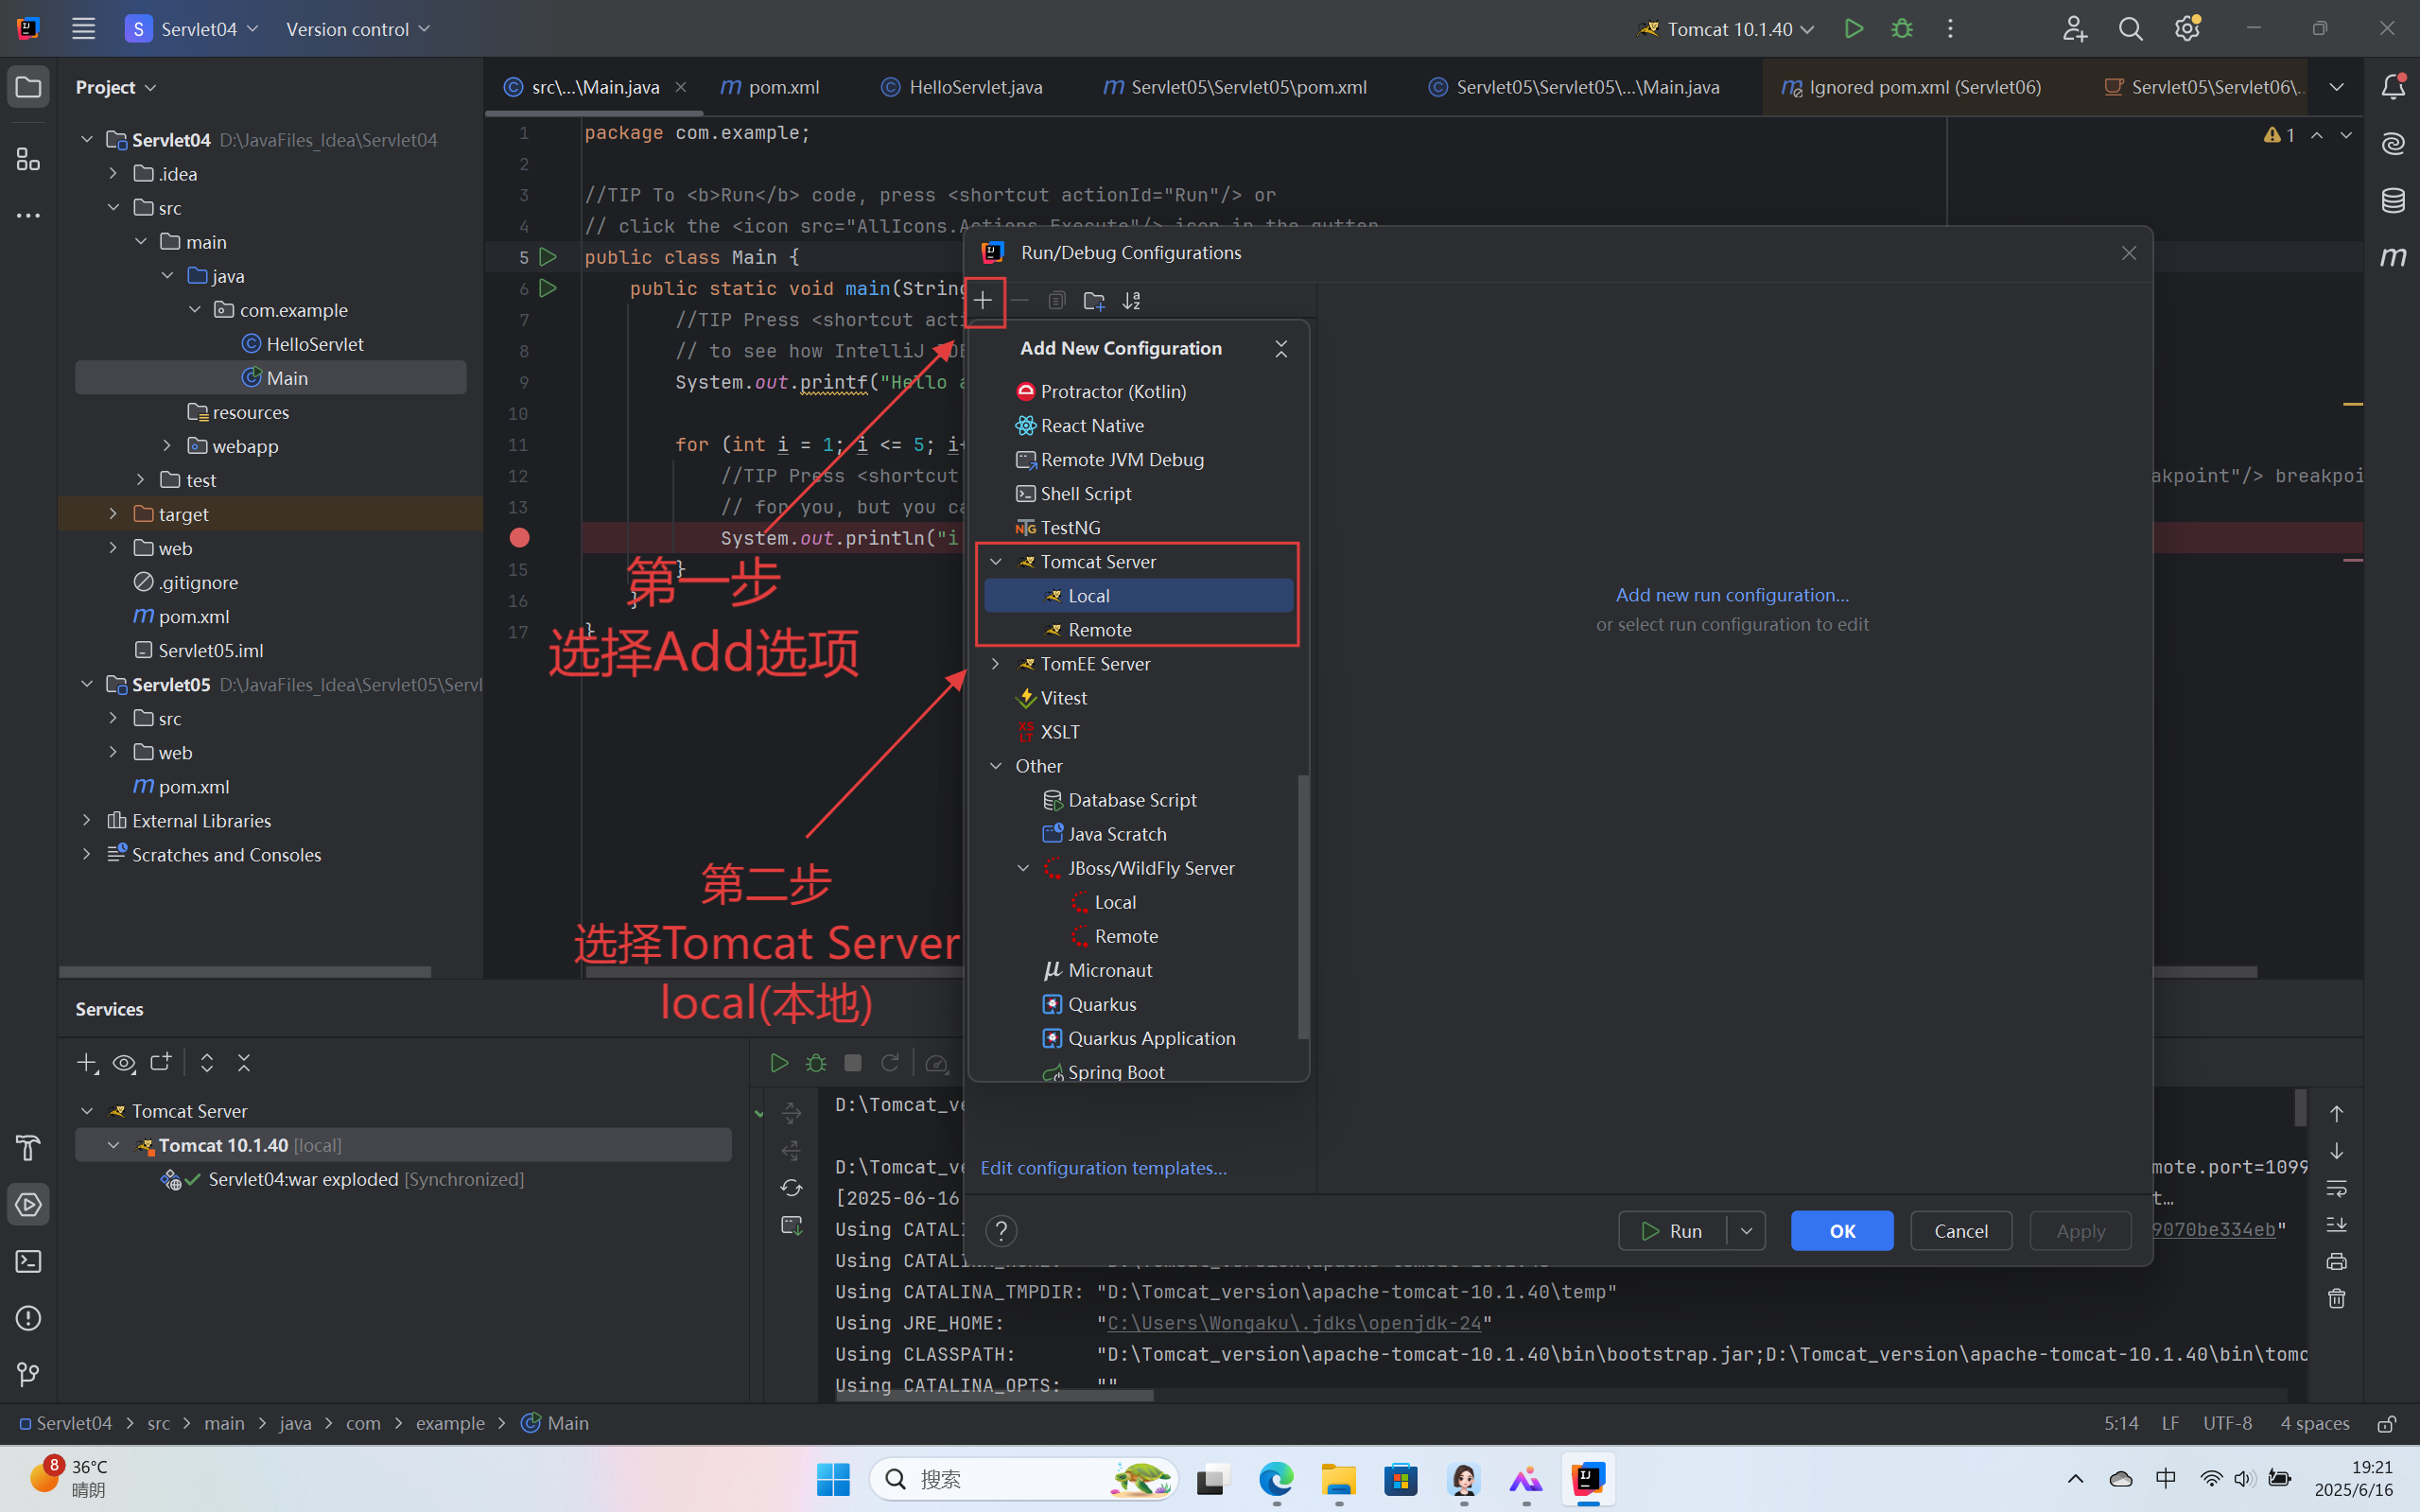Image resolution: width=2420 pixels, height=1512 pixels.
Task: Click the Edit configuration templates link
Action: [x=1103, y=1168]
